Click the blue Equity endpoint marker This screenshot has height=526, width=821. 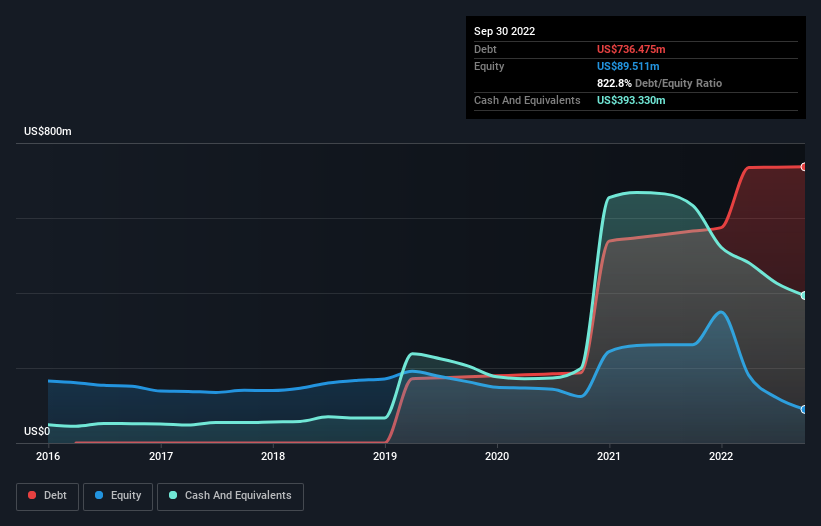[804, 409]
